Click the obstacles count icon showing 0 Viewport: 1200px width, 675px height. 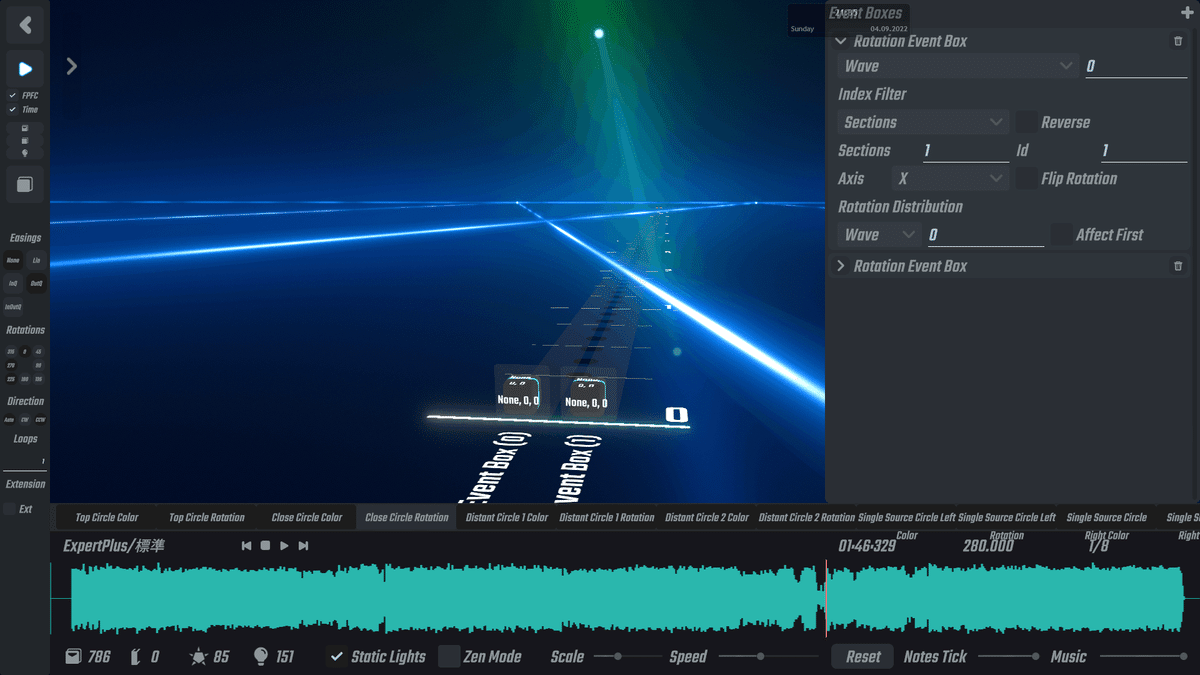point(136,657)
